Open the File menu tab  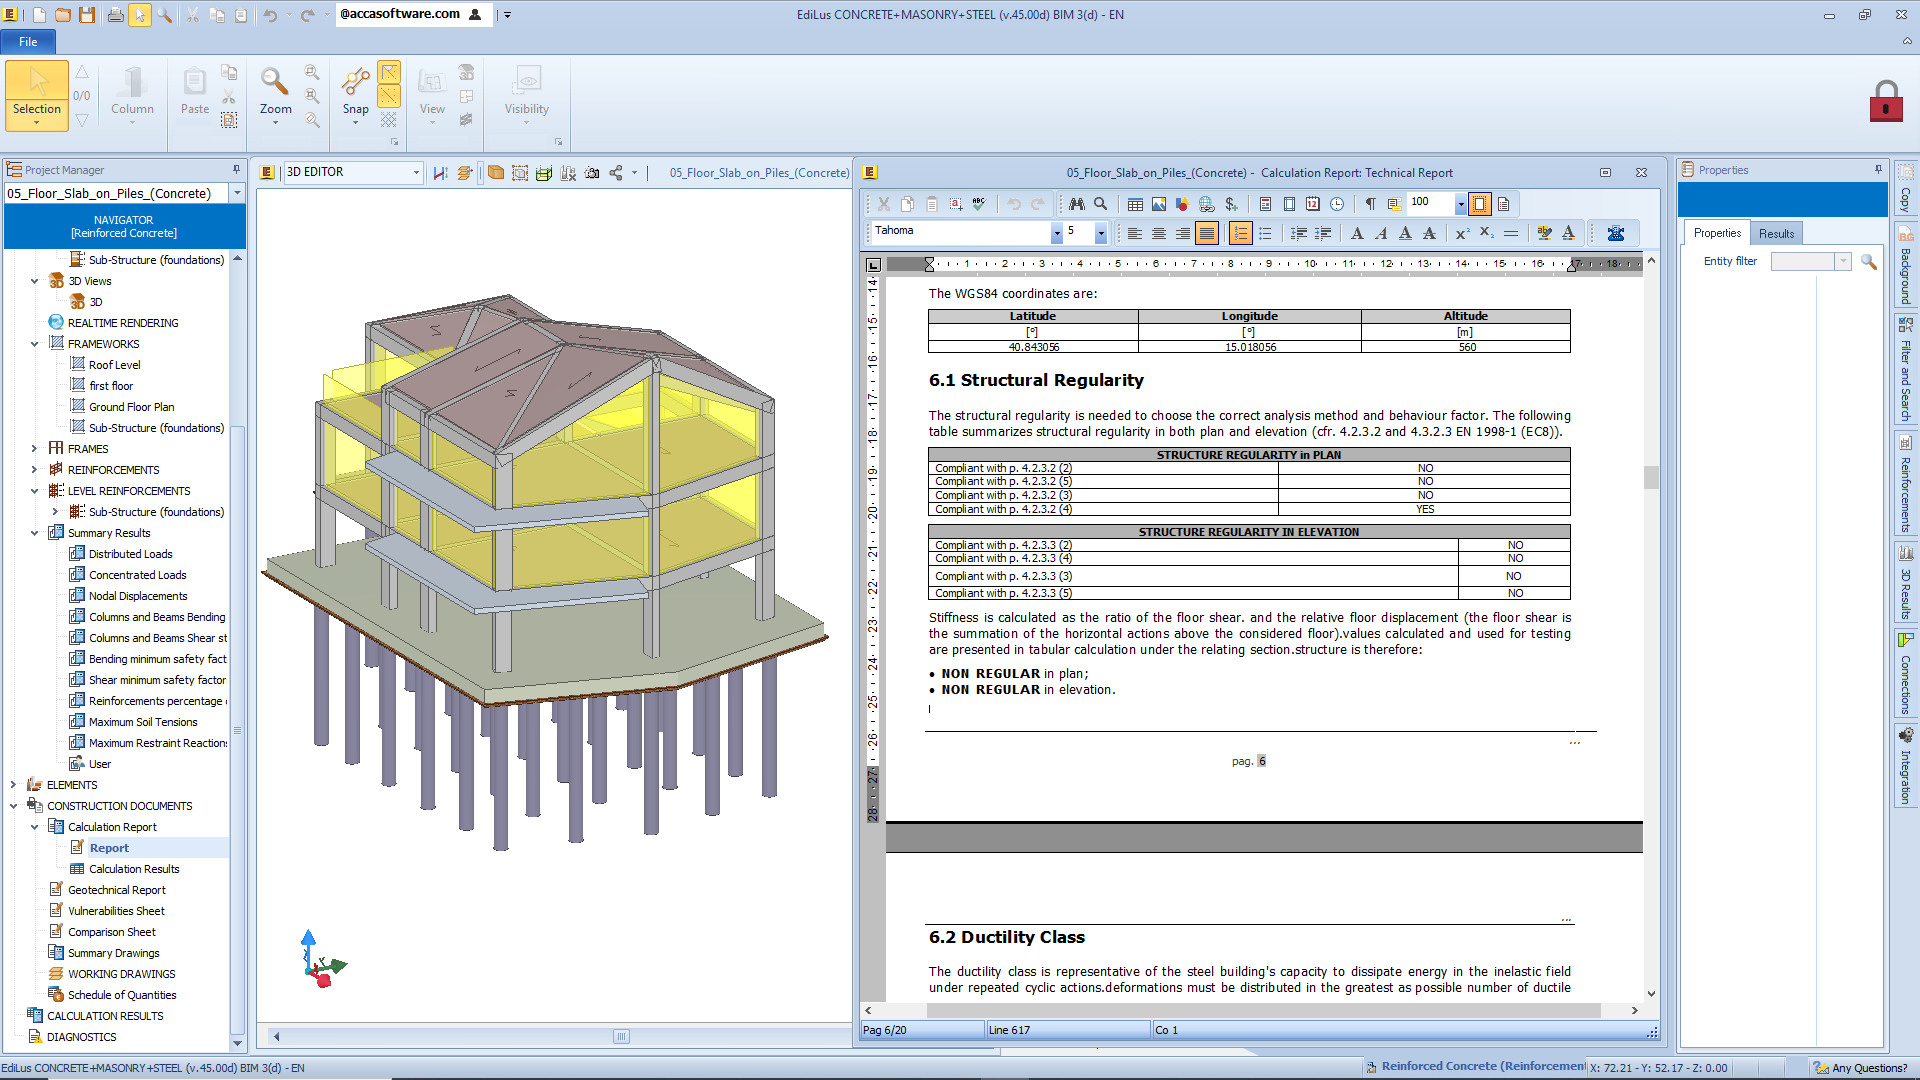(x=28, y=42)
